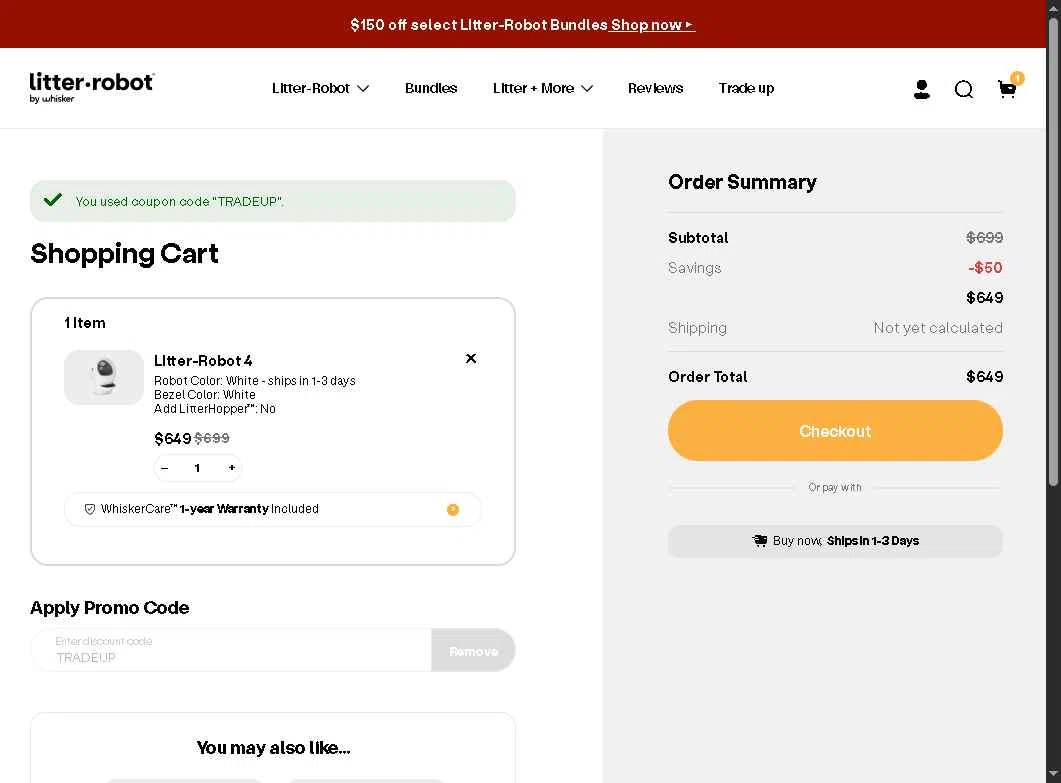Screen dimensions: 1061x783
Task: Click the 'You may also like...' heading
Action: (x=273, y=748)
